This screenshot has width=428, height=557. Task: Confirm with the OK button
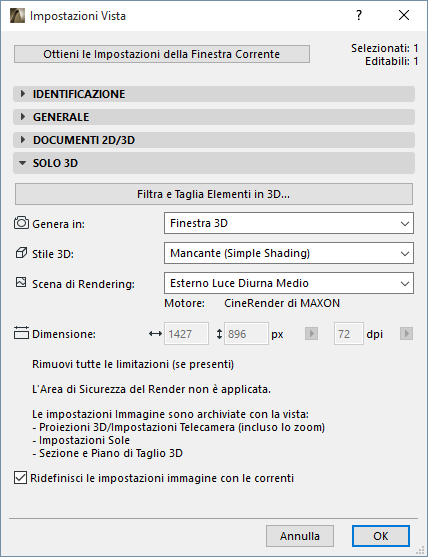click(381, 536)
